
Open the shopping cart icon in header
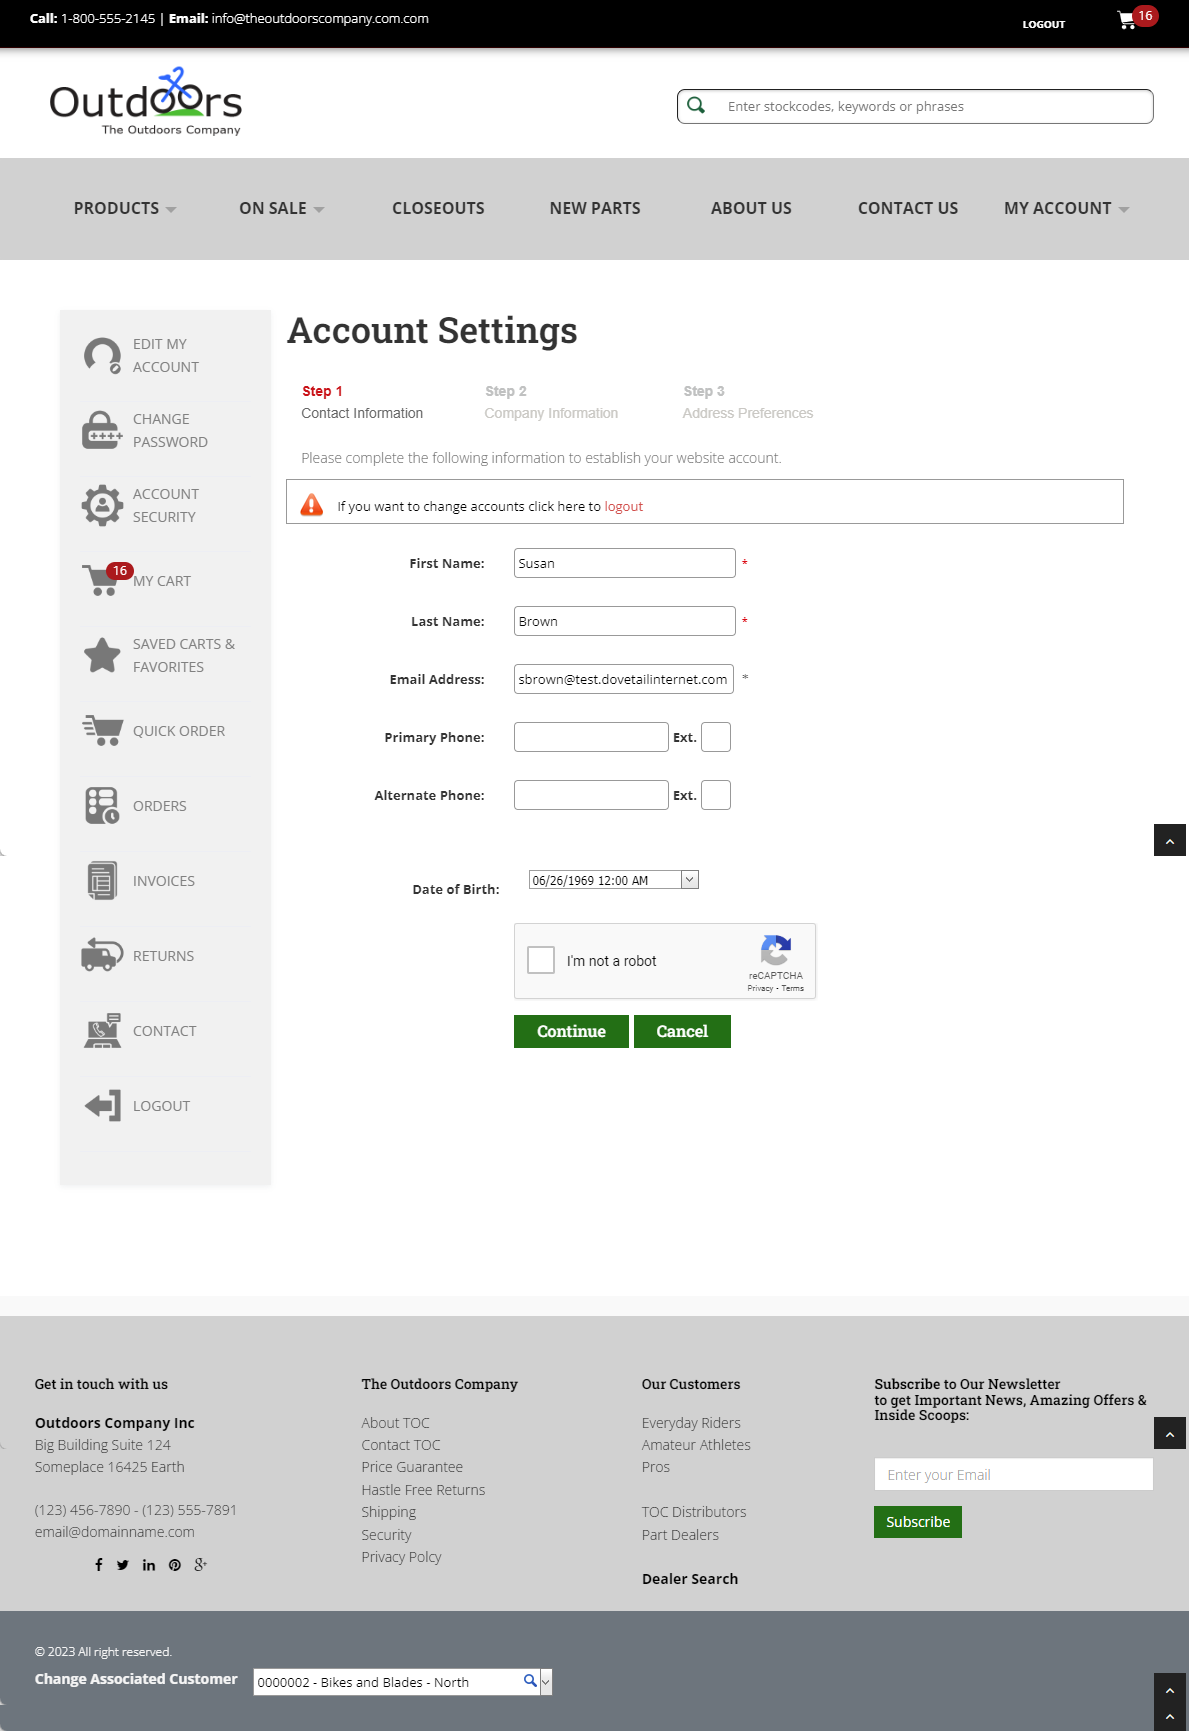click(1127, 20)
